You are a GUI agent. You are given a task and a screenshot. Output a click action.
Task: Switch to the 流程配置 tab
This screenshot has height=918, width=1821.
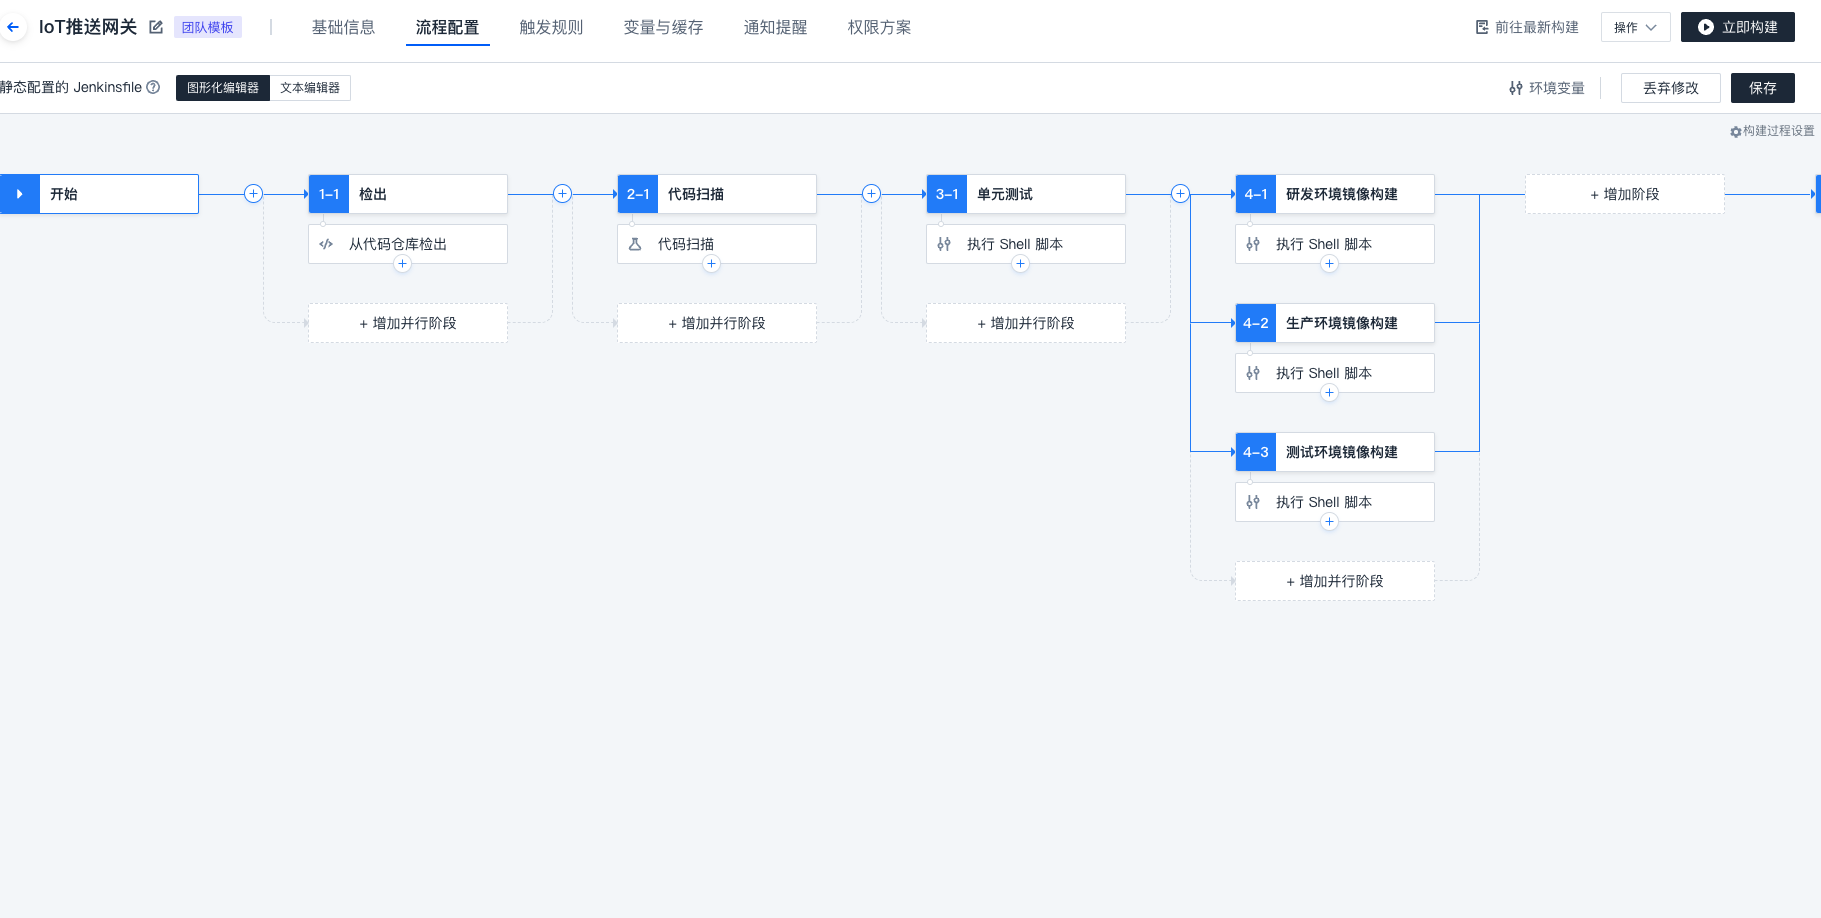(447, 27)
